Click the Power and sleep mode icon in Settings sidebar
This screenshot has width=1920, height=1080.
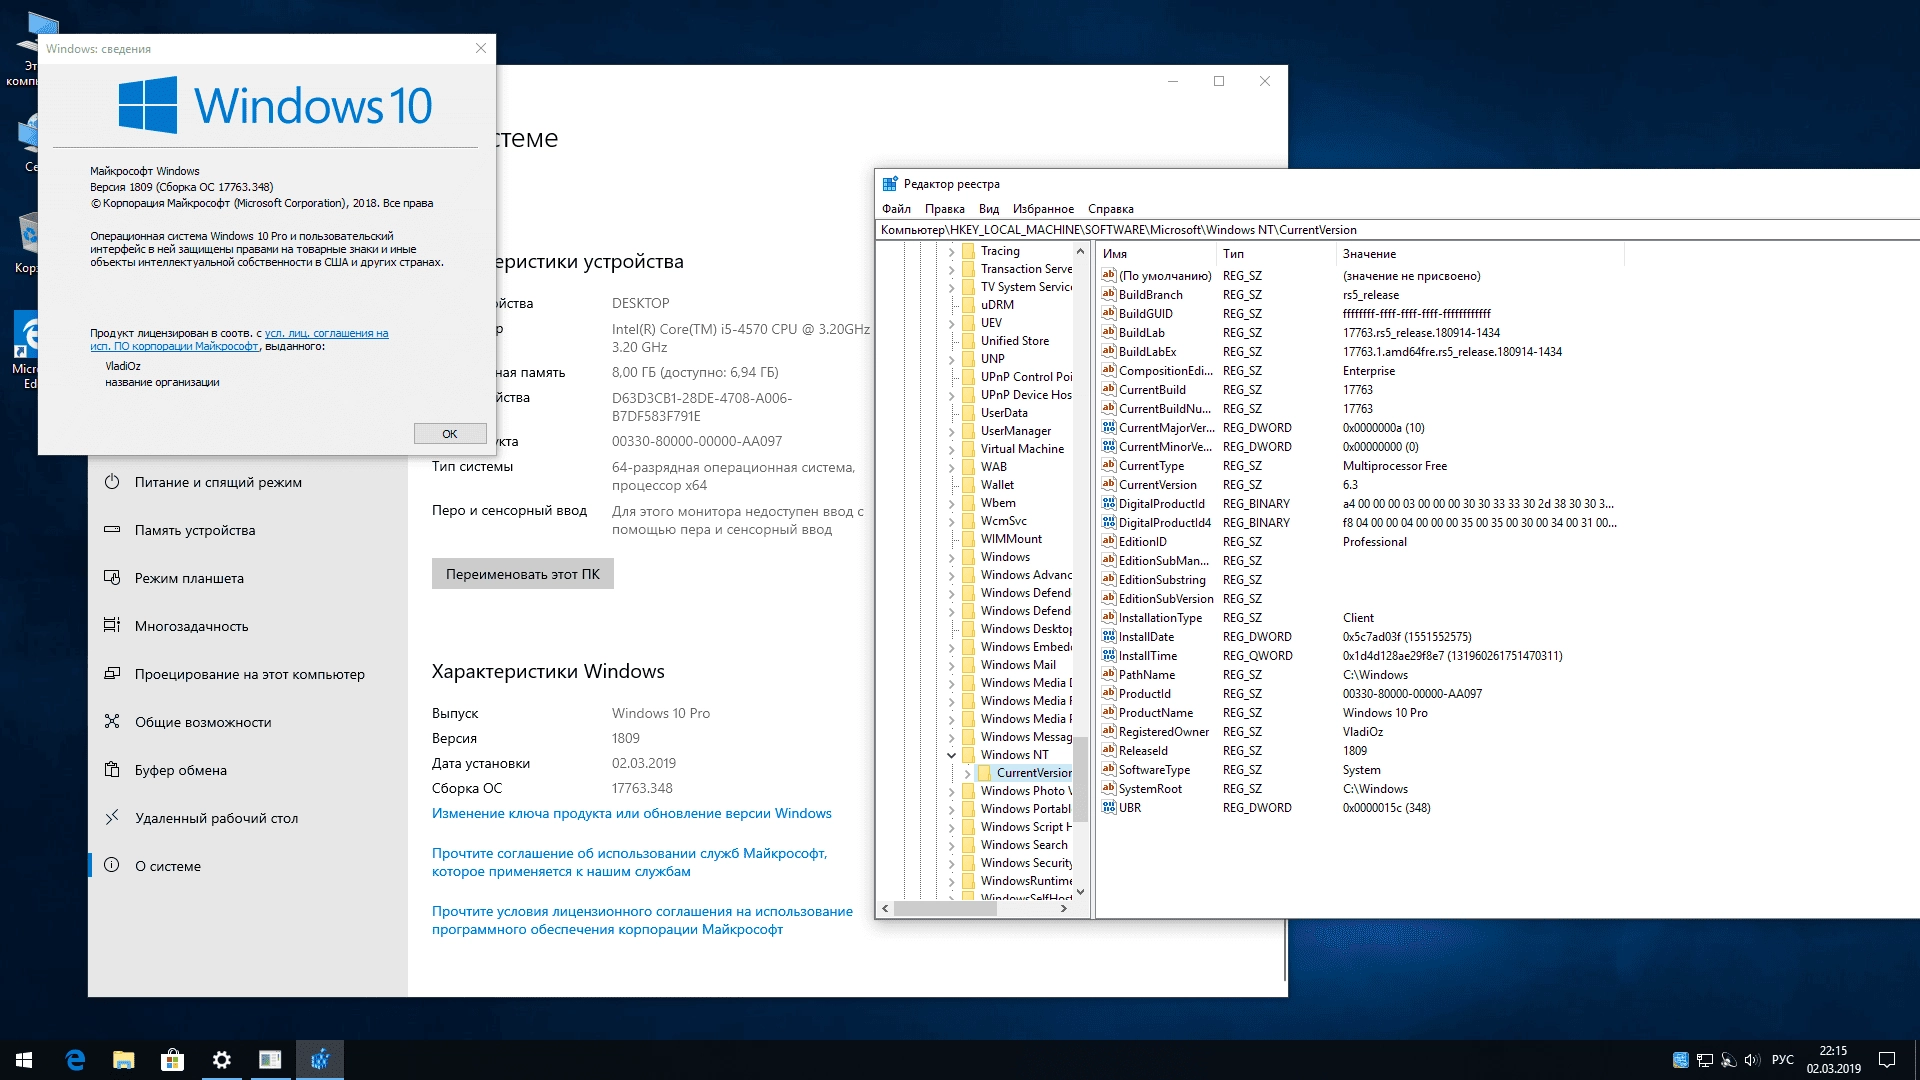coord(112,482)
